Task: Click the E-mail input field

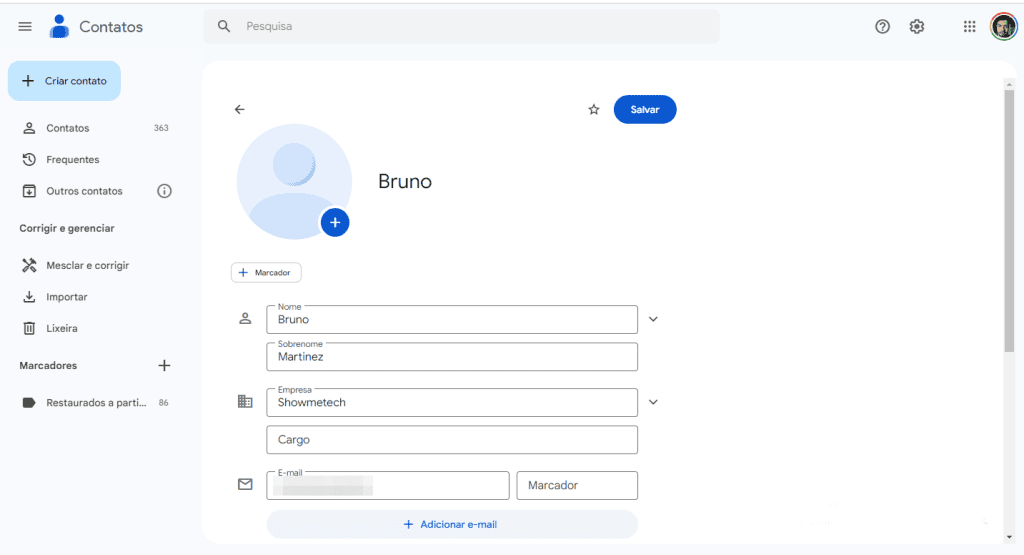Action: point(388,485)
